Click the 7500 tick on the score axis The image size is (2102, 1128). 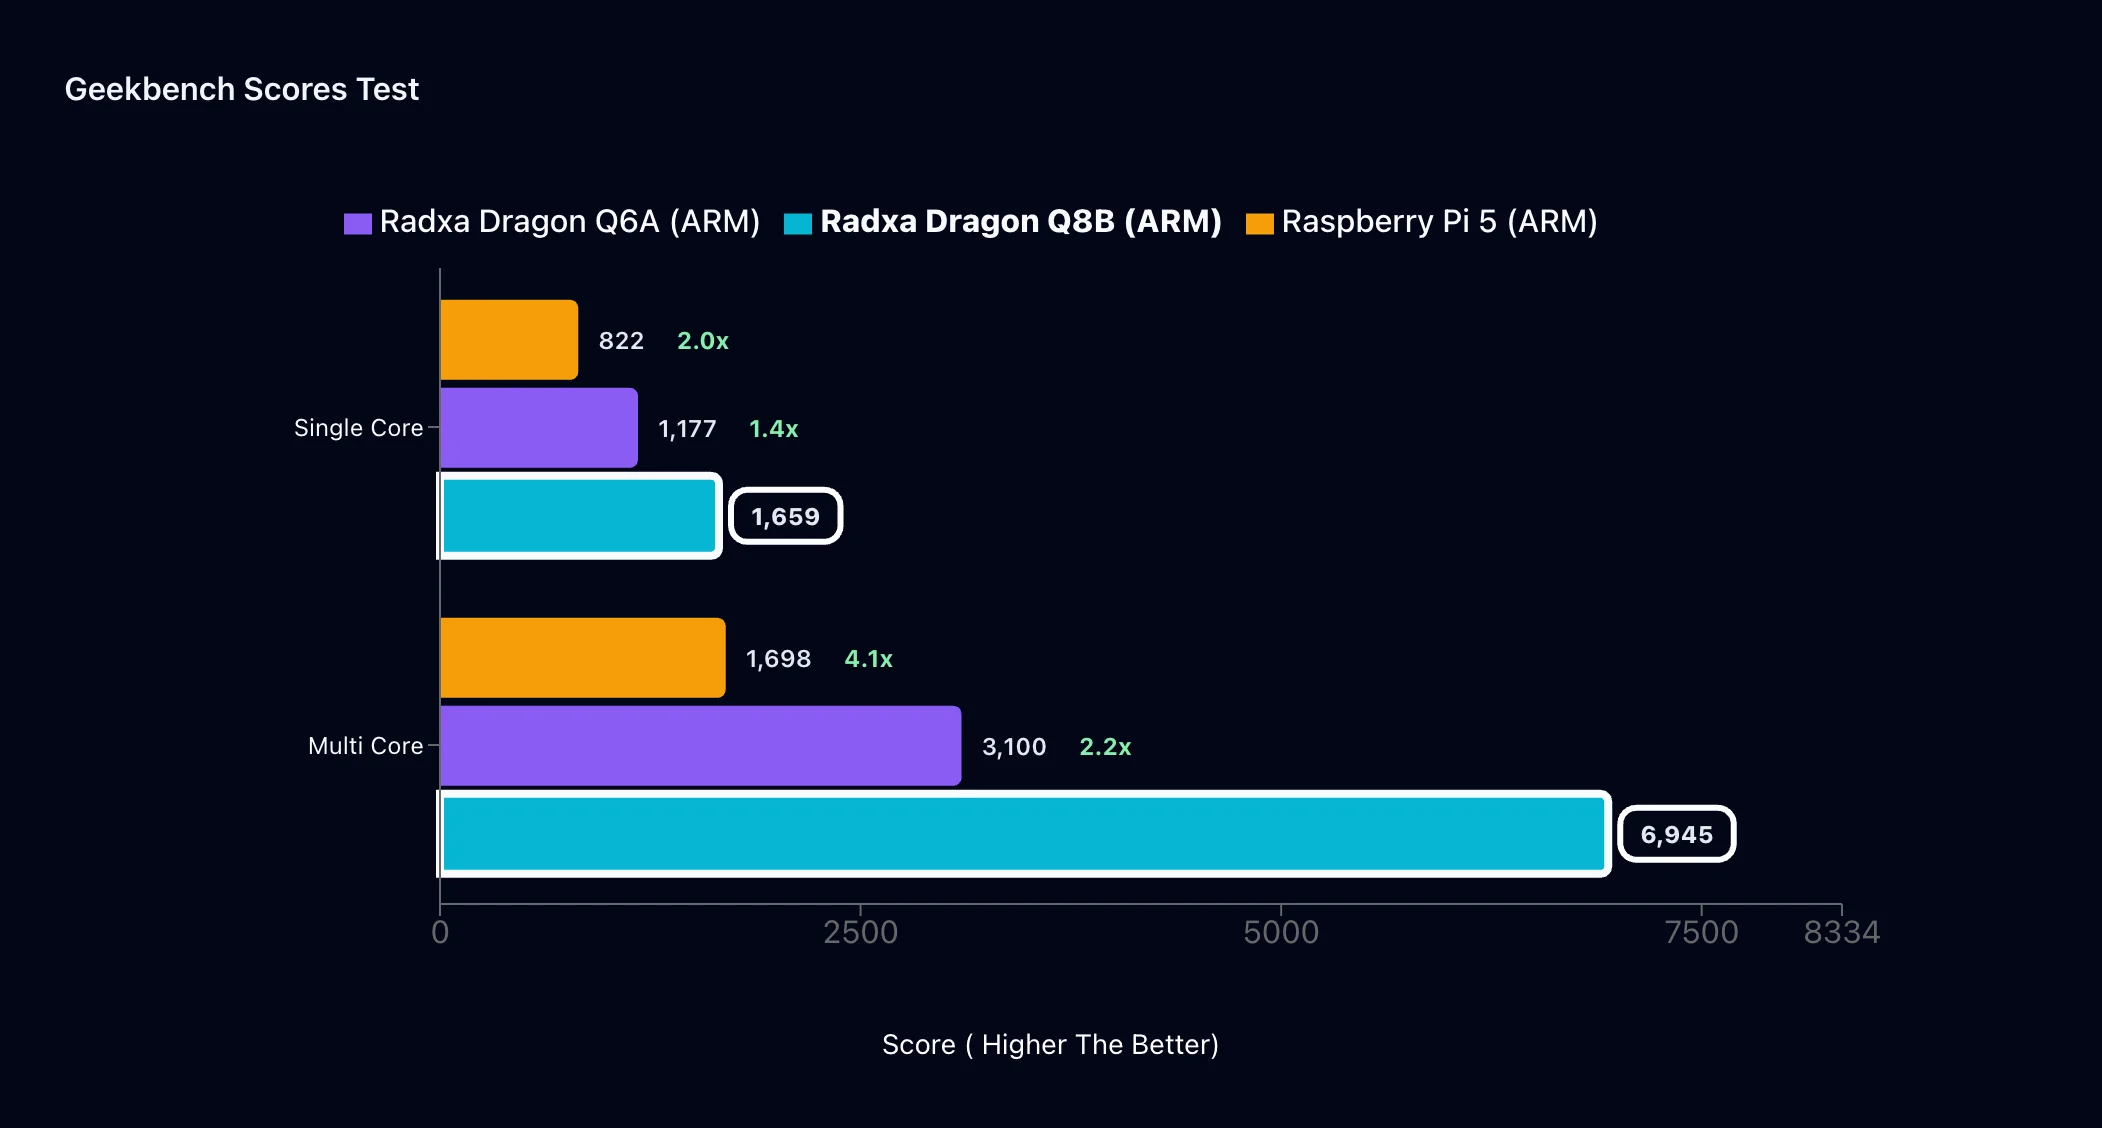pos(1701,932)
